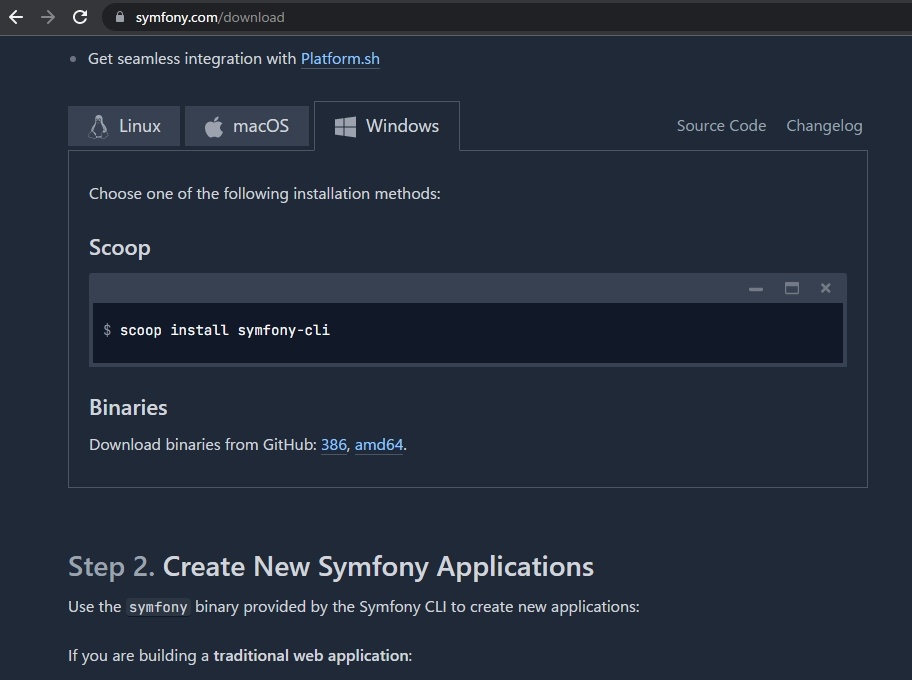Screen dimensions: 912x680
Task: Click the browser forward arrow
Action: [48, 17]
